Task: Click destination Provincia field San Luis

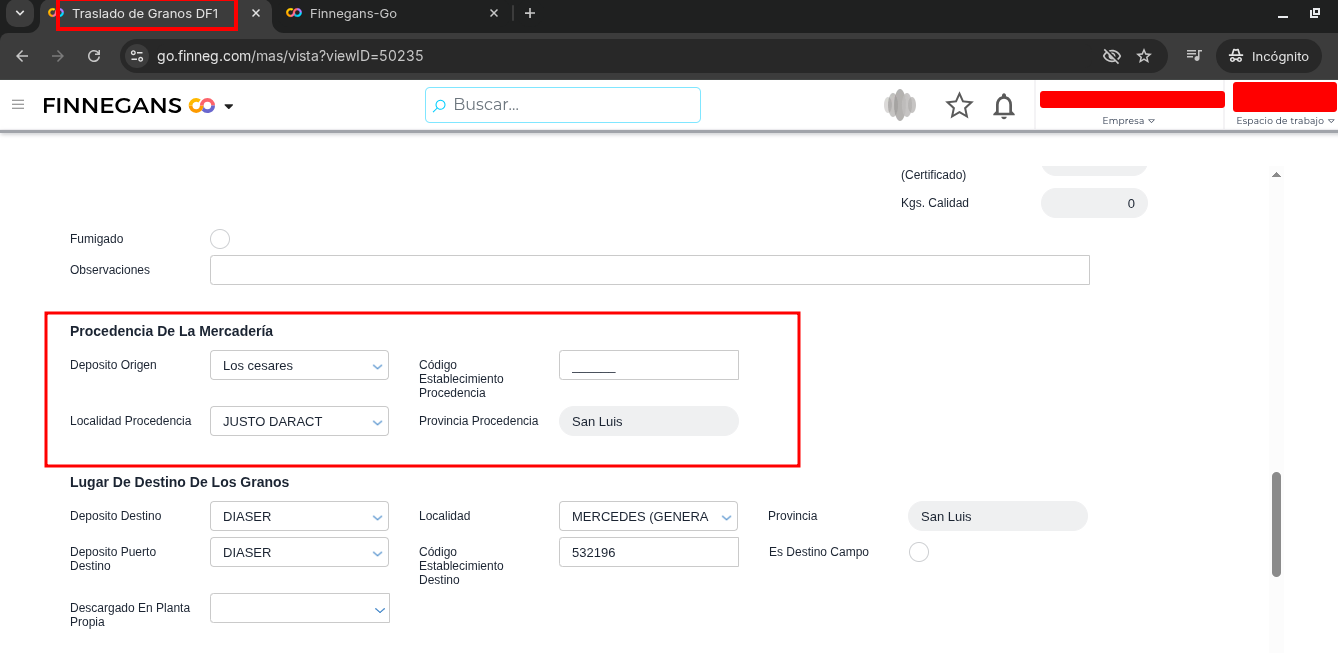Action: [997, 516]
